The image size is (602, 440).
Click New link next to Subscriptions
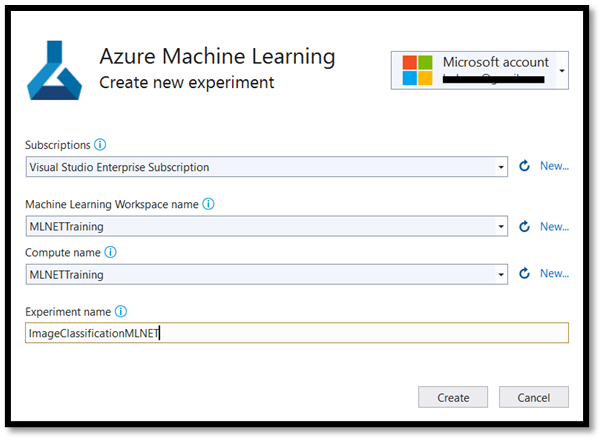554,167
